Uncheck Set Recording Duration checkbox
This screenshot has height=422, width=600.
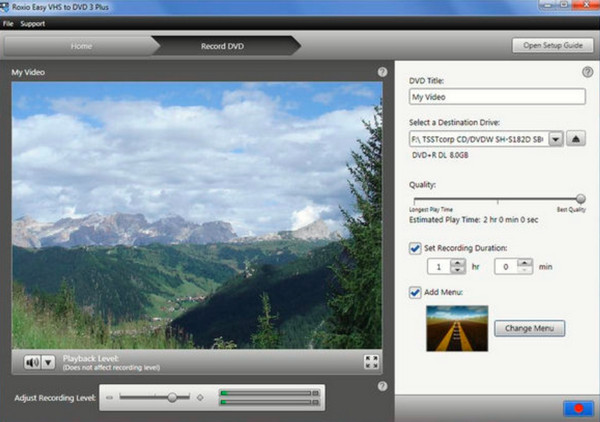click(x=415, y=248)
